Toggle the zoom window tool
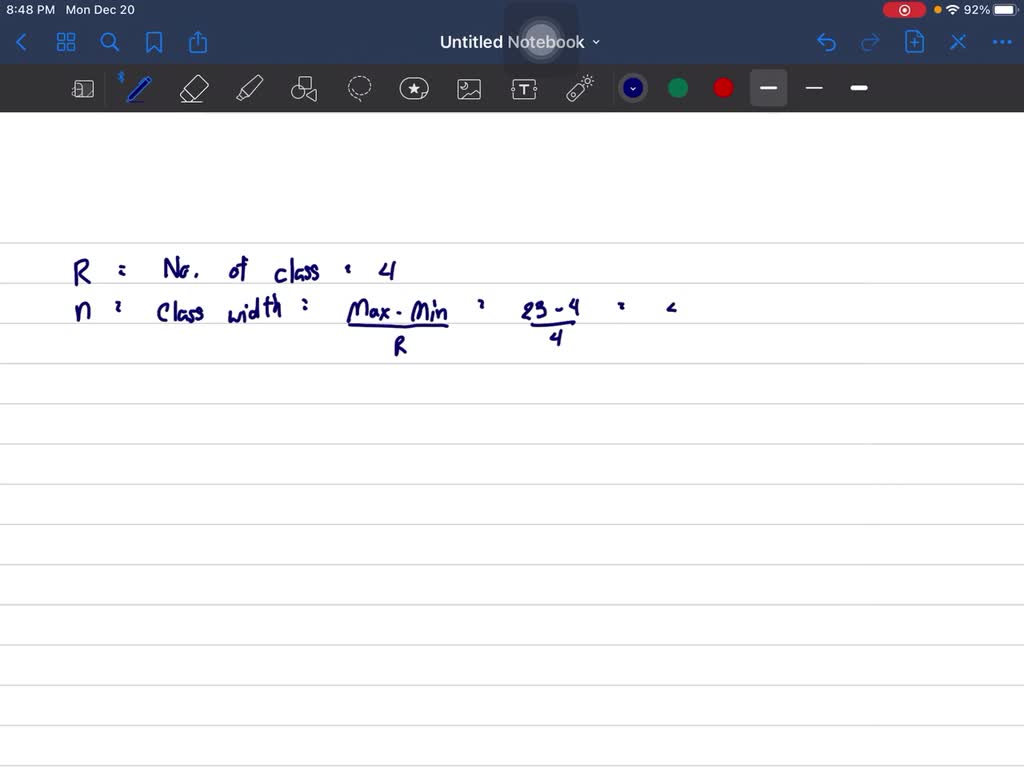Image resolution: width=1024 pixels, height=768 pixels. click(x=83, y=88)
